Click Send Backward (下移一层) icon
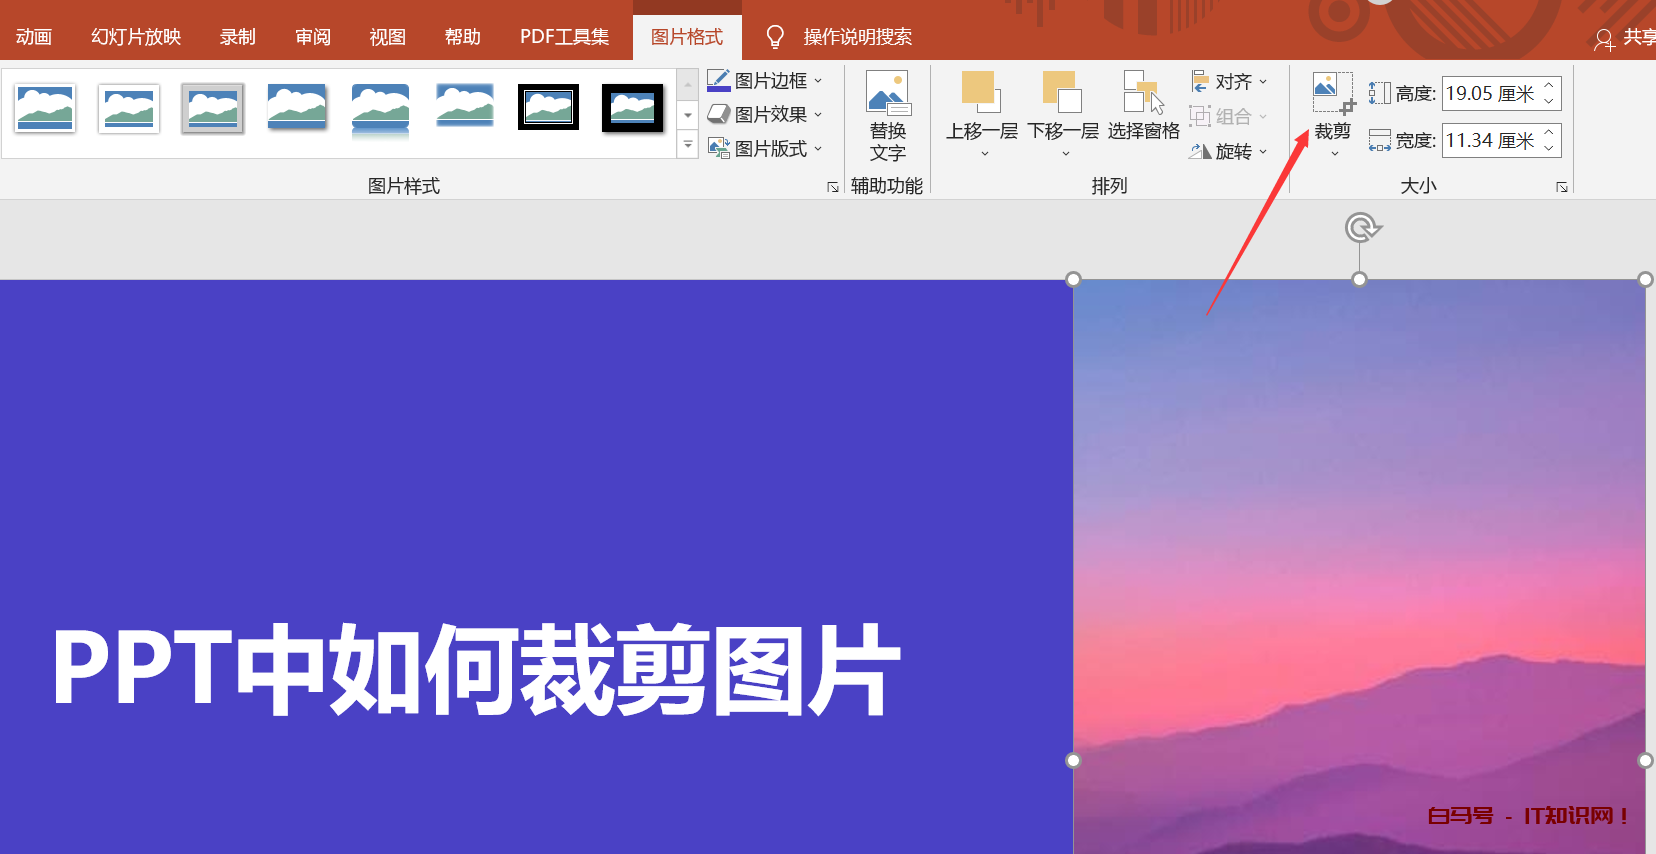1656x854 pixels. pos(1062,92)
